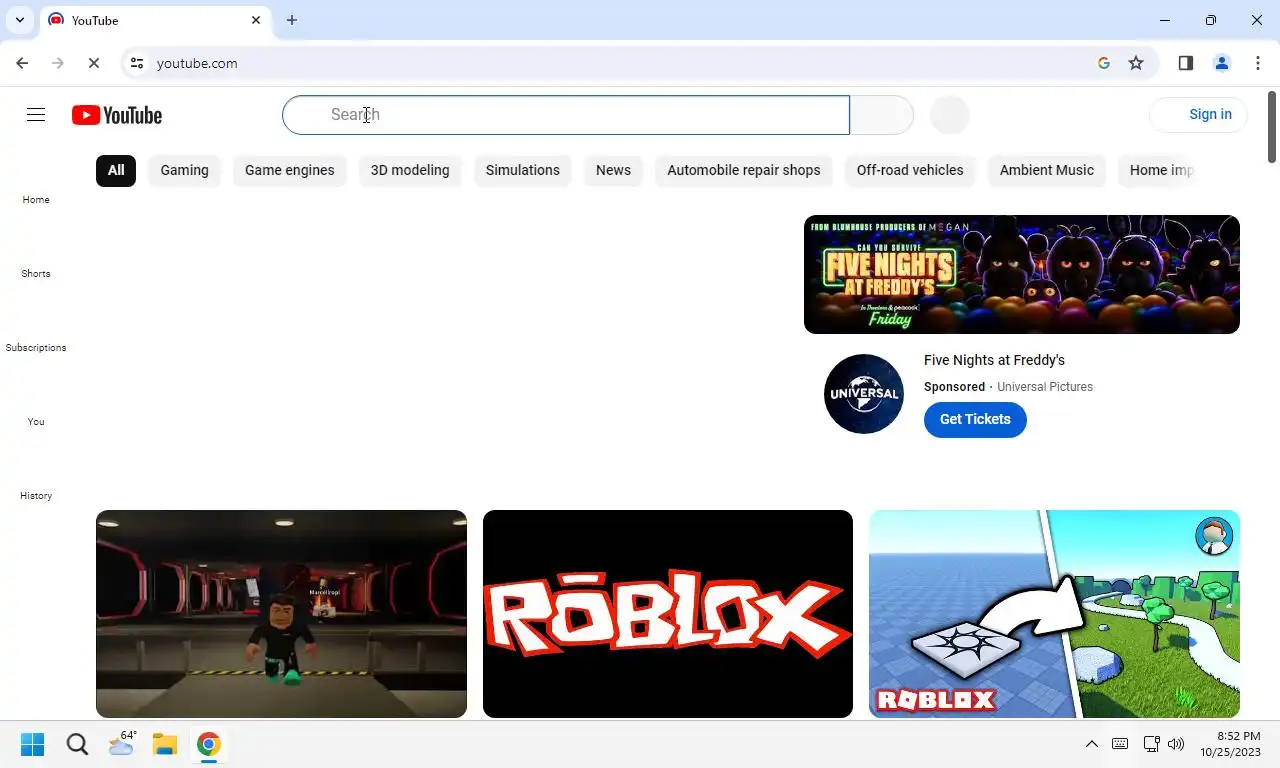
Task: Click the Google icon in address bar
Action: [x=1104, y=63]
